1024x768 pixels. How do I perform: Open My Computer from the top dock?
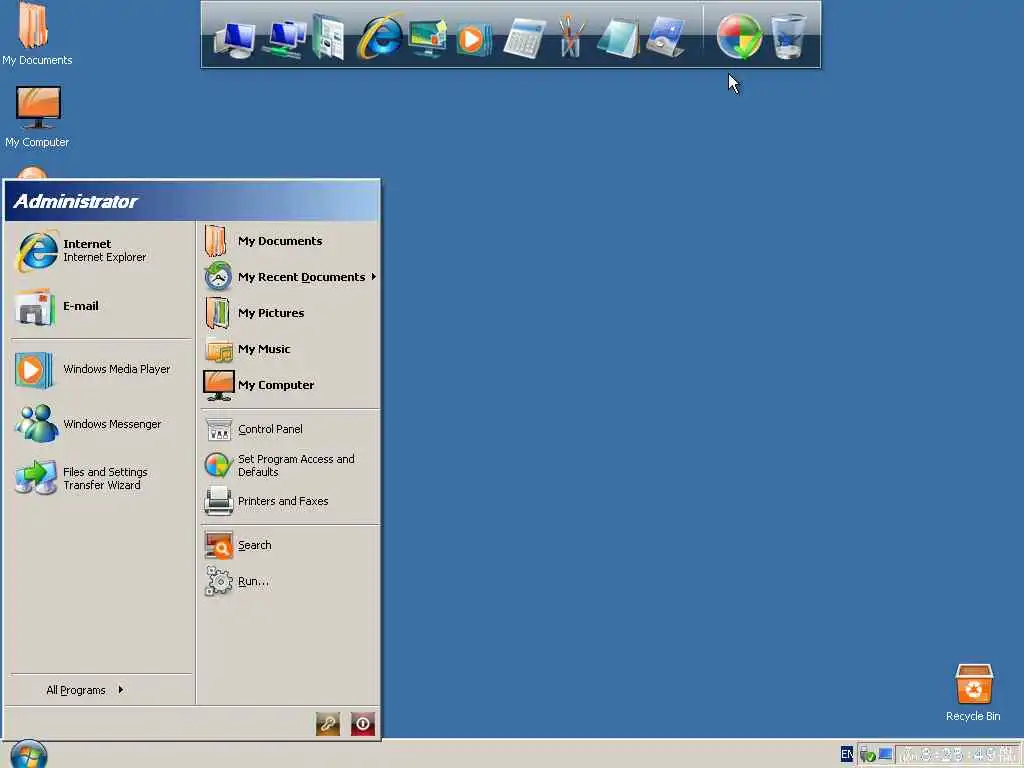(235, 39)
